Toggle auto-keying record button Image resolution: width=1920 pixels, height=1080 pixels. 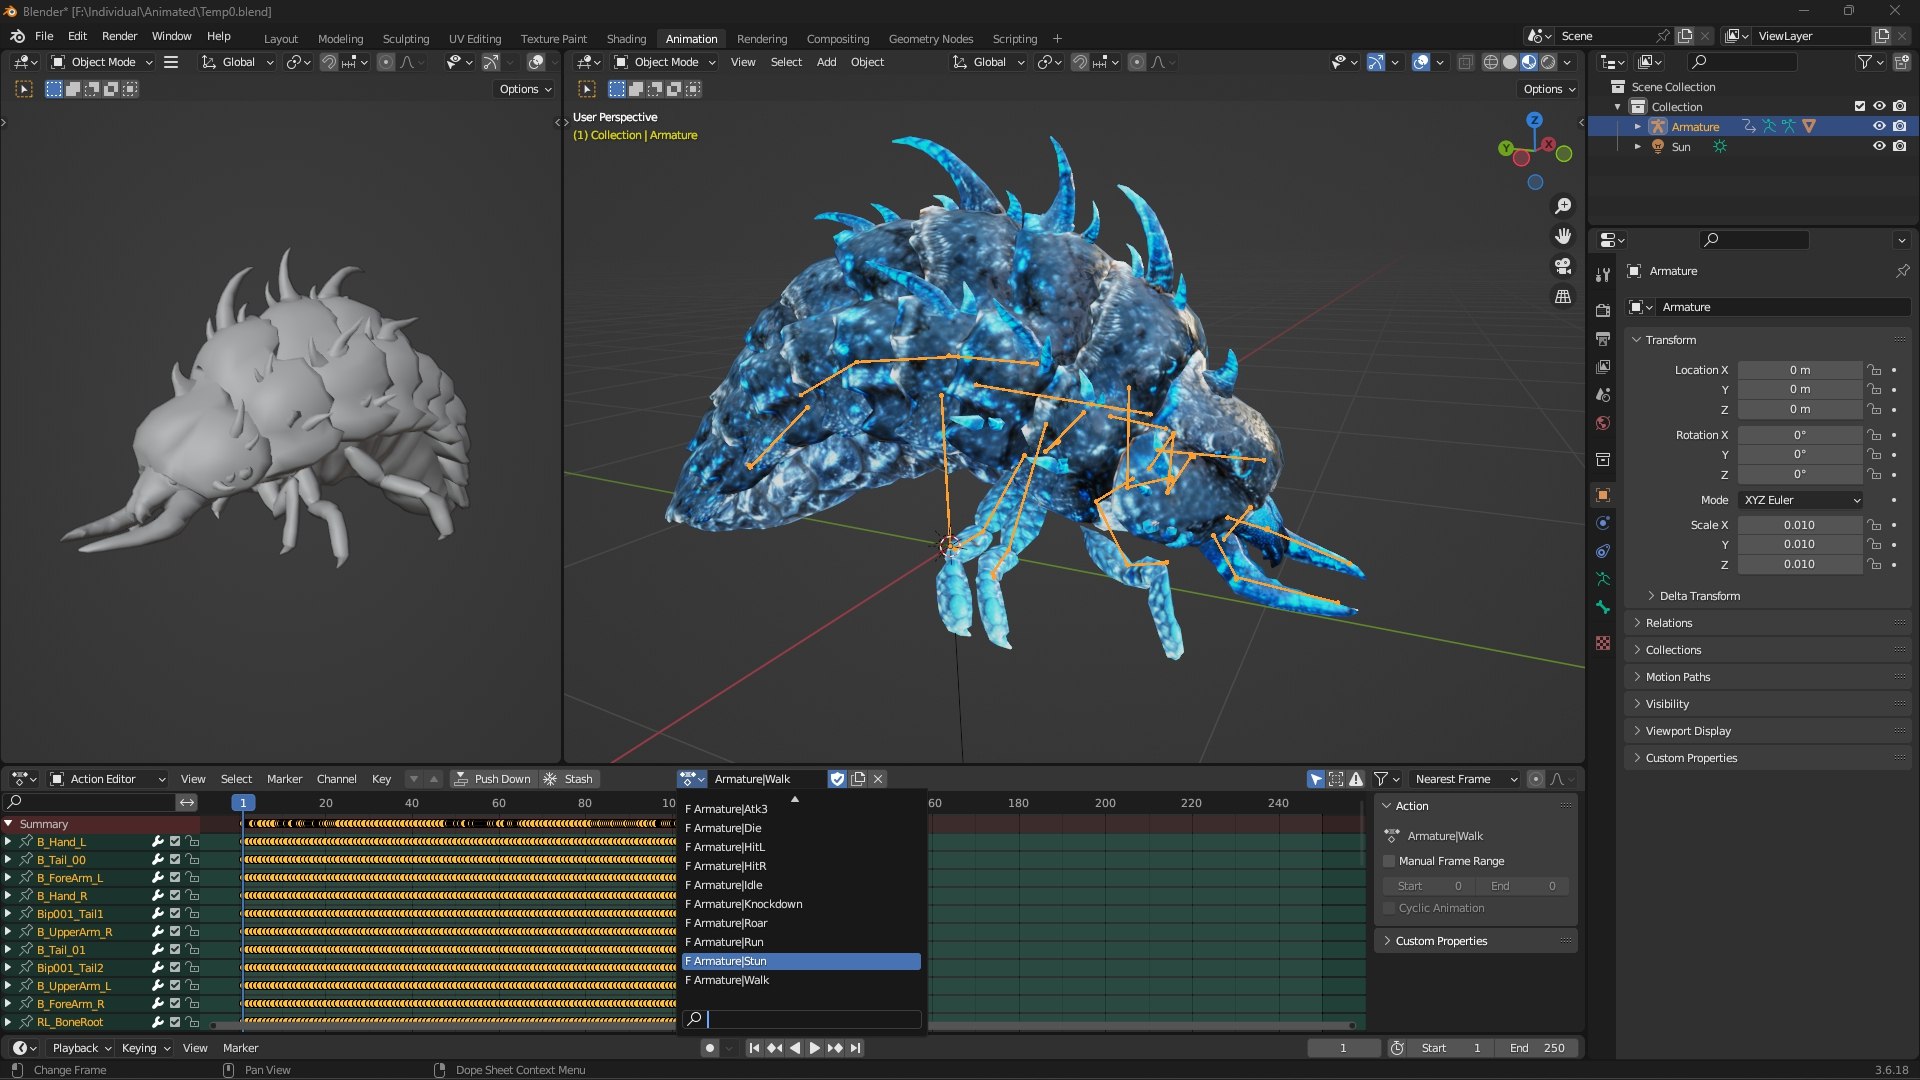point(709,1048)
